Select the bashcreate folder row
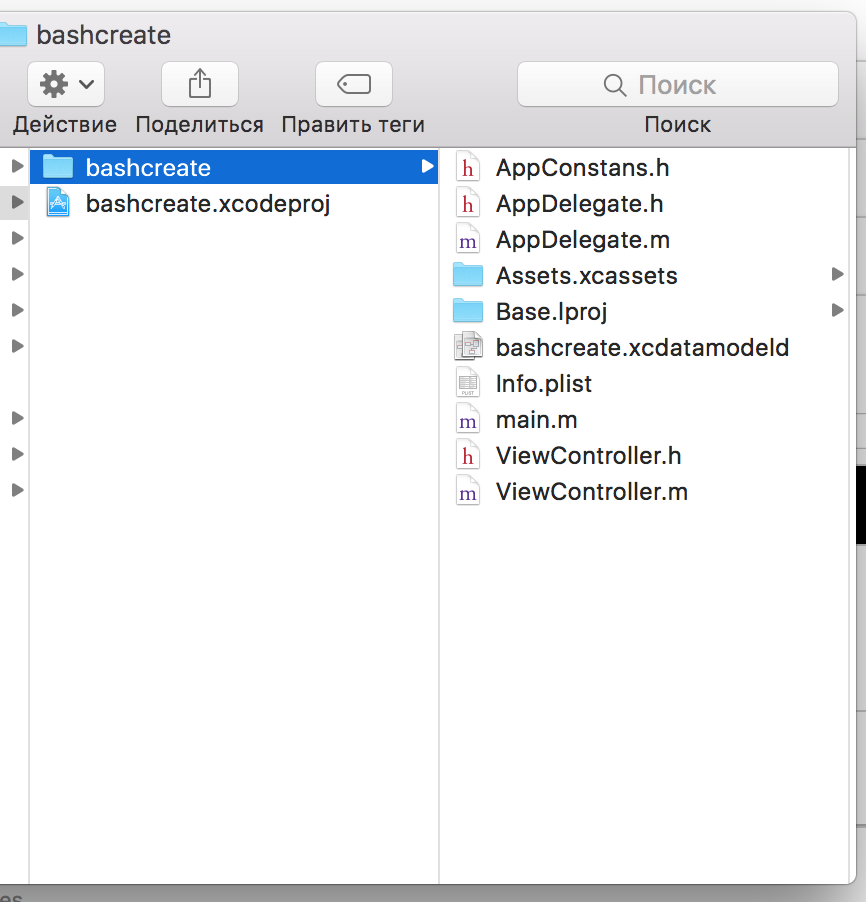The height and width of the screenshot is (902, 866). 234,167
